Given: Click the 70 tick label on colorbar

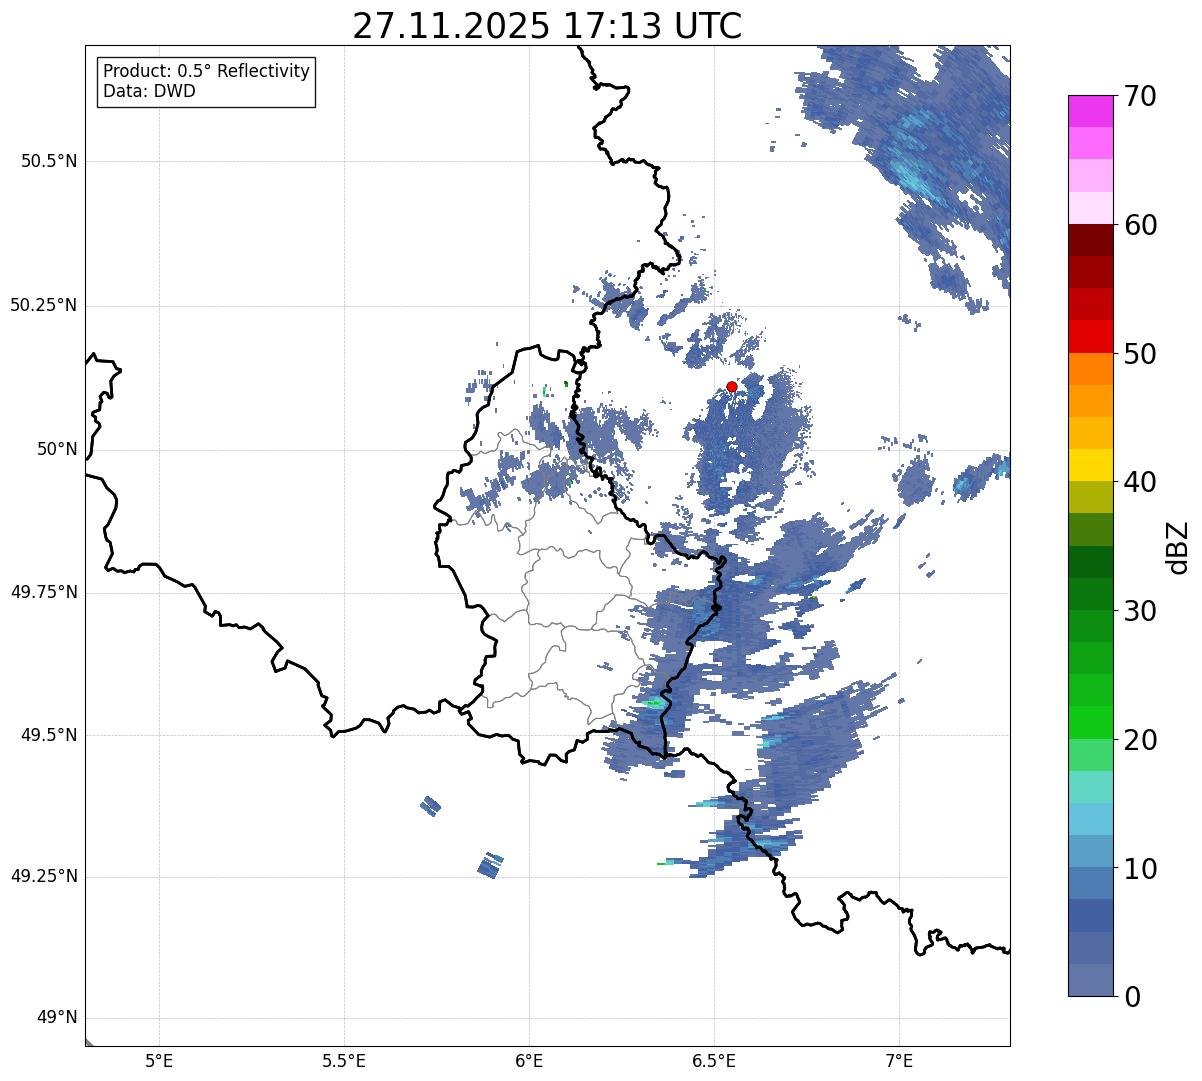Looking at the screenshot, I should click(1140, 97).
